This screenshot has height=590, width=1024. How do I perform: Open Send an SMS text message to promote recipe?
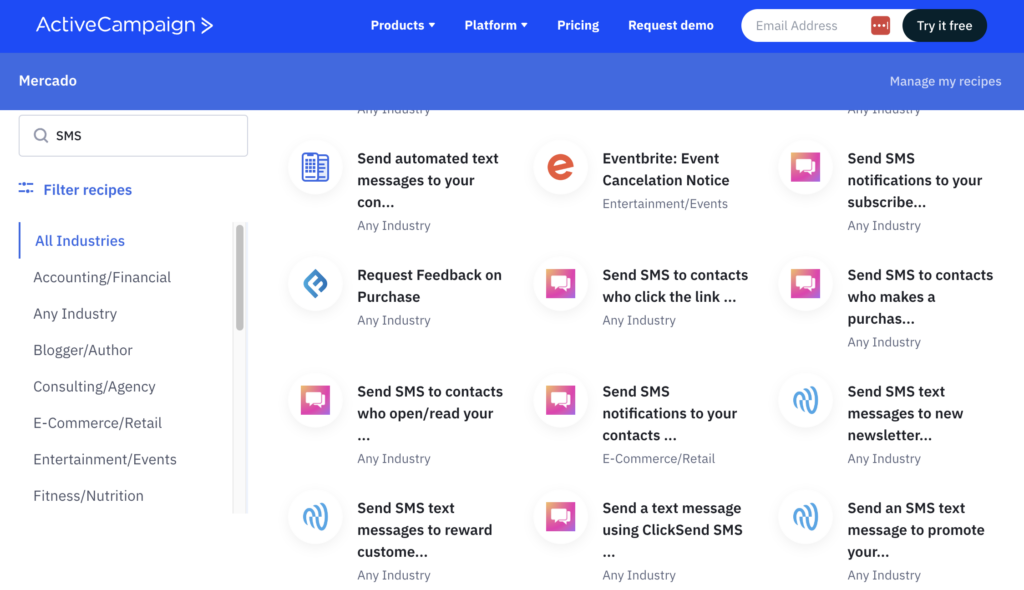916,530
